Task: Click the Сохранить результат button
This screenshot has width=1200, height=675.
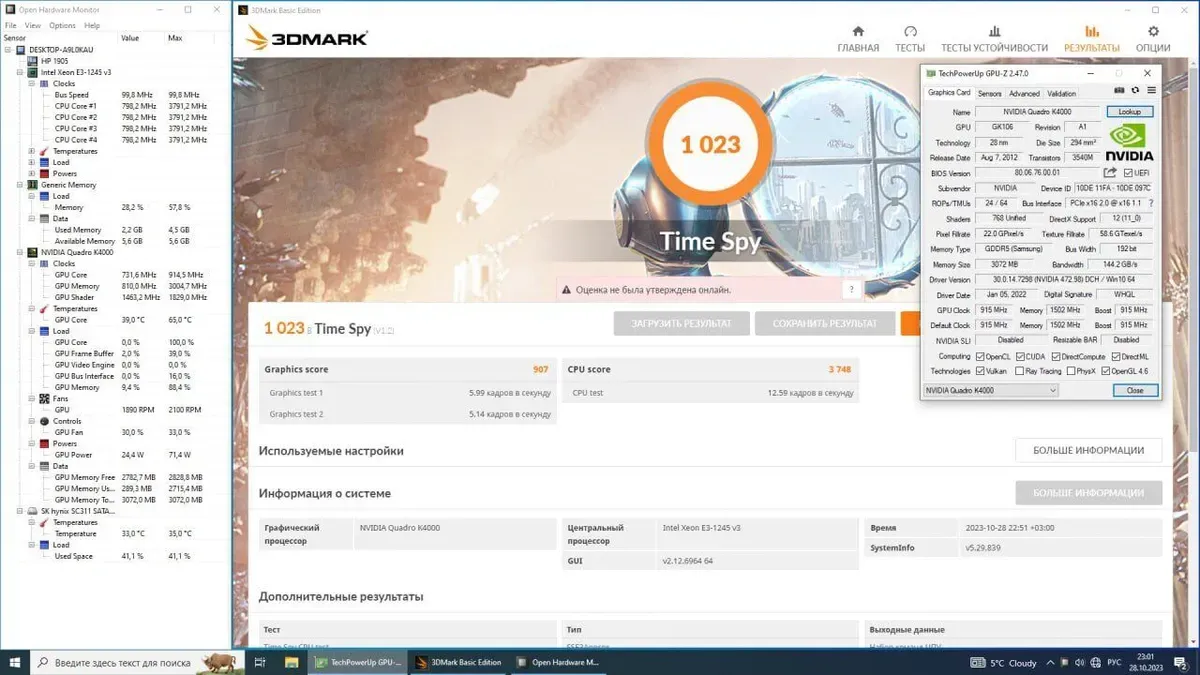Action: (x=824, y=323)
